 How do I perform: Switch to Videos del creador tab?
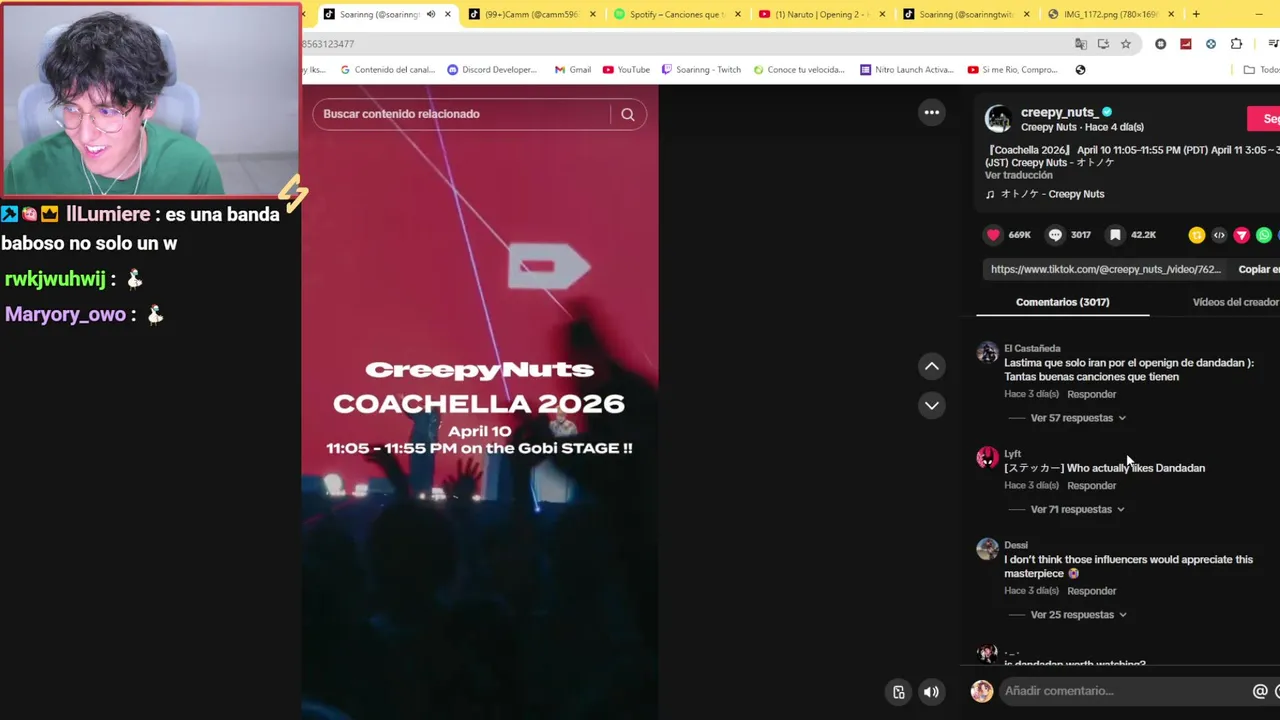pyautogui.click(x=1236, y=302)
